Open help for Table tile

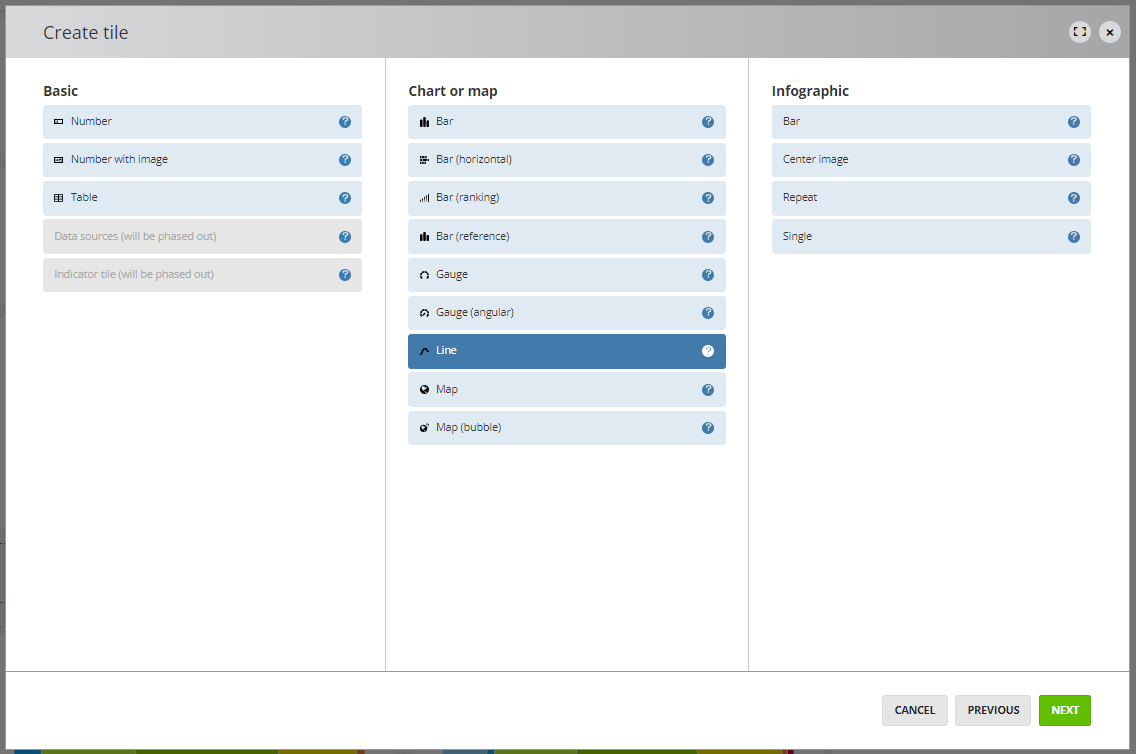(x=345, y=198)
